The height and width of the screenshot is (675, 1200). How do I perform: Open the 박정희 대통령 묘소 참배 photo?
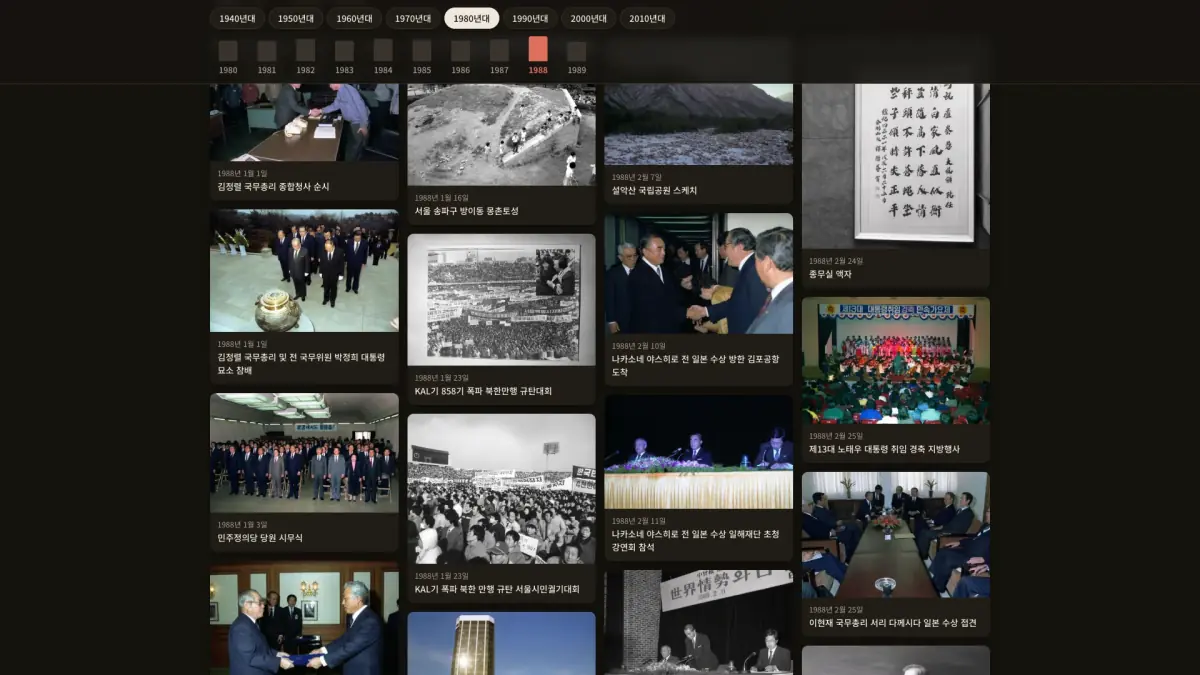(304, 271)
